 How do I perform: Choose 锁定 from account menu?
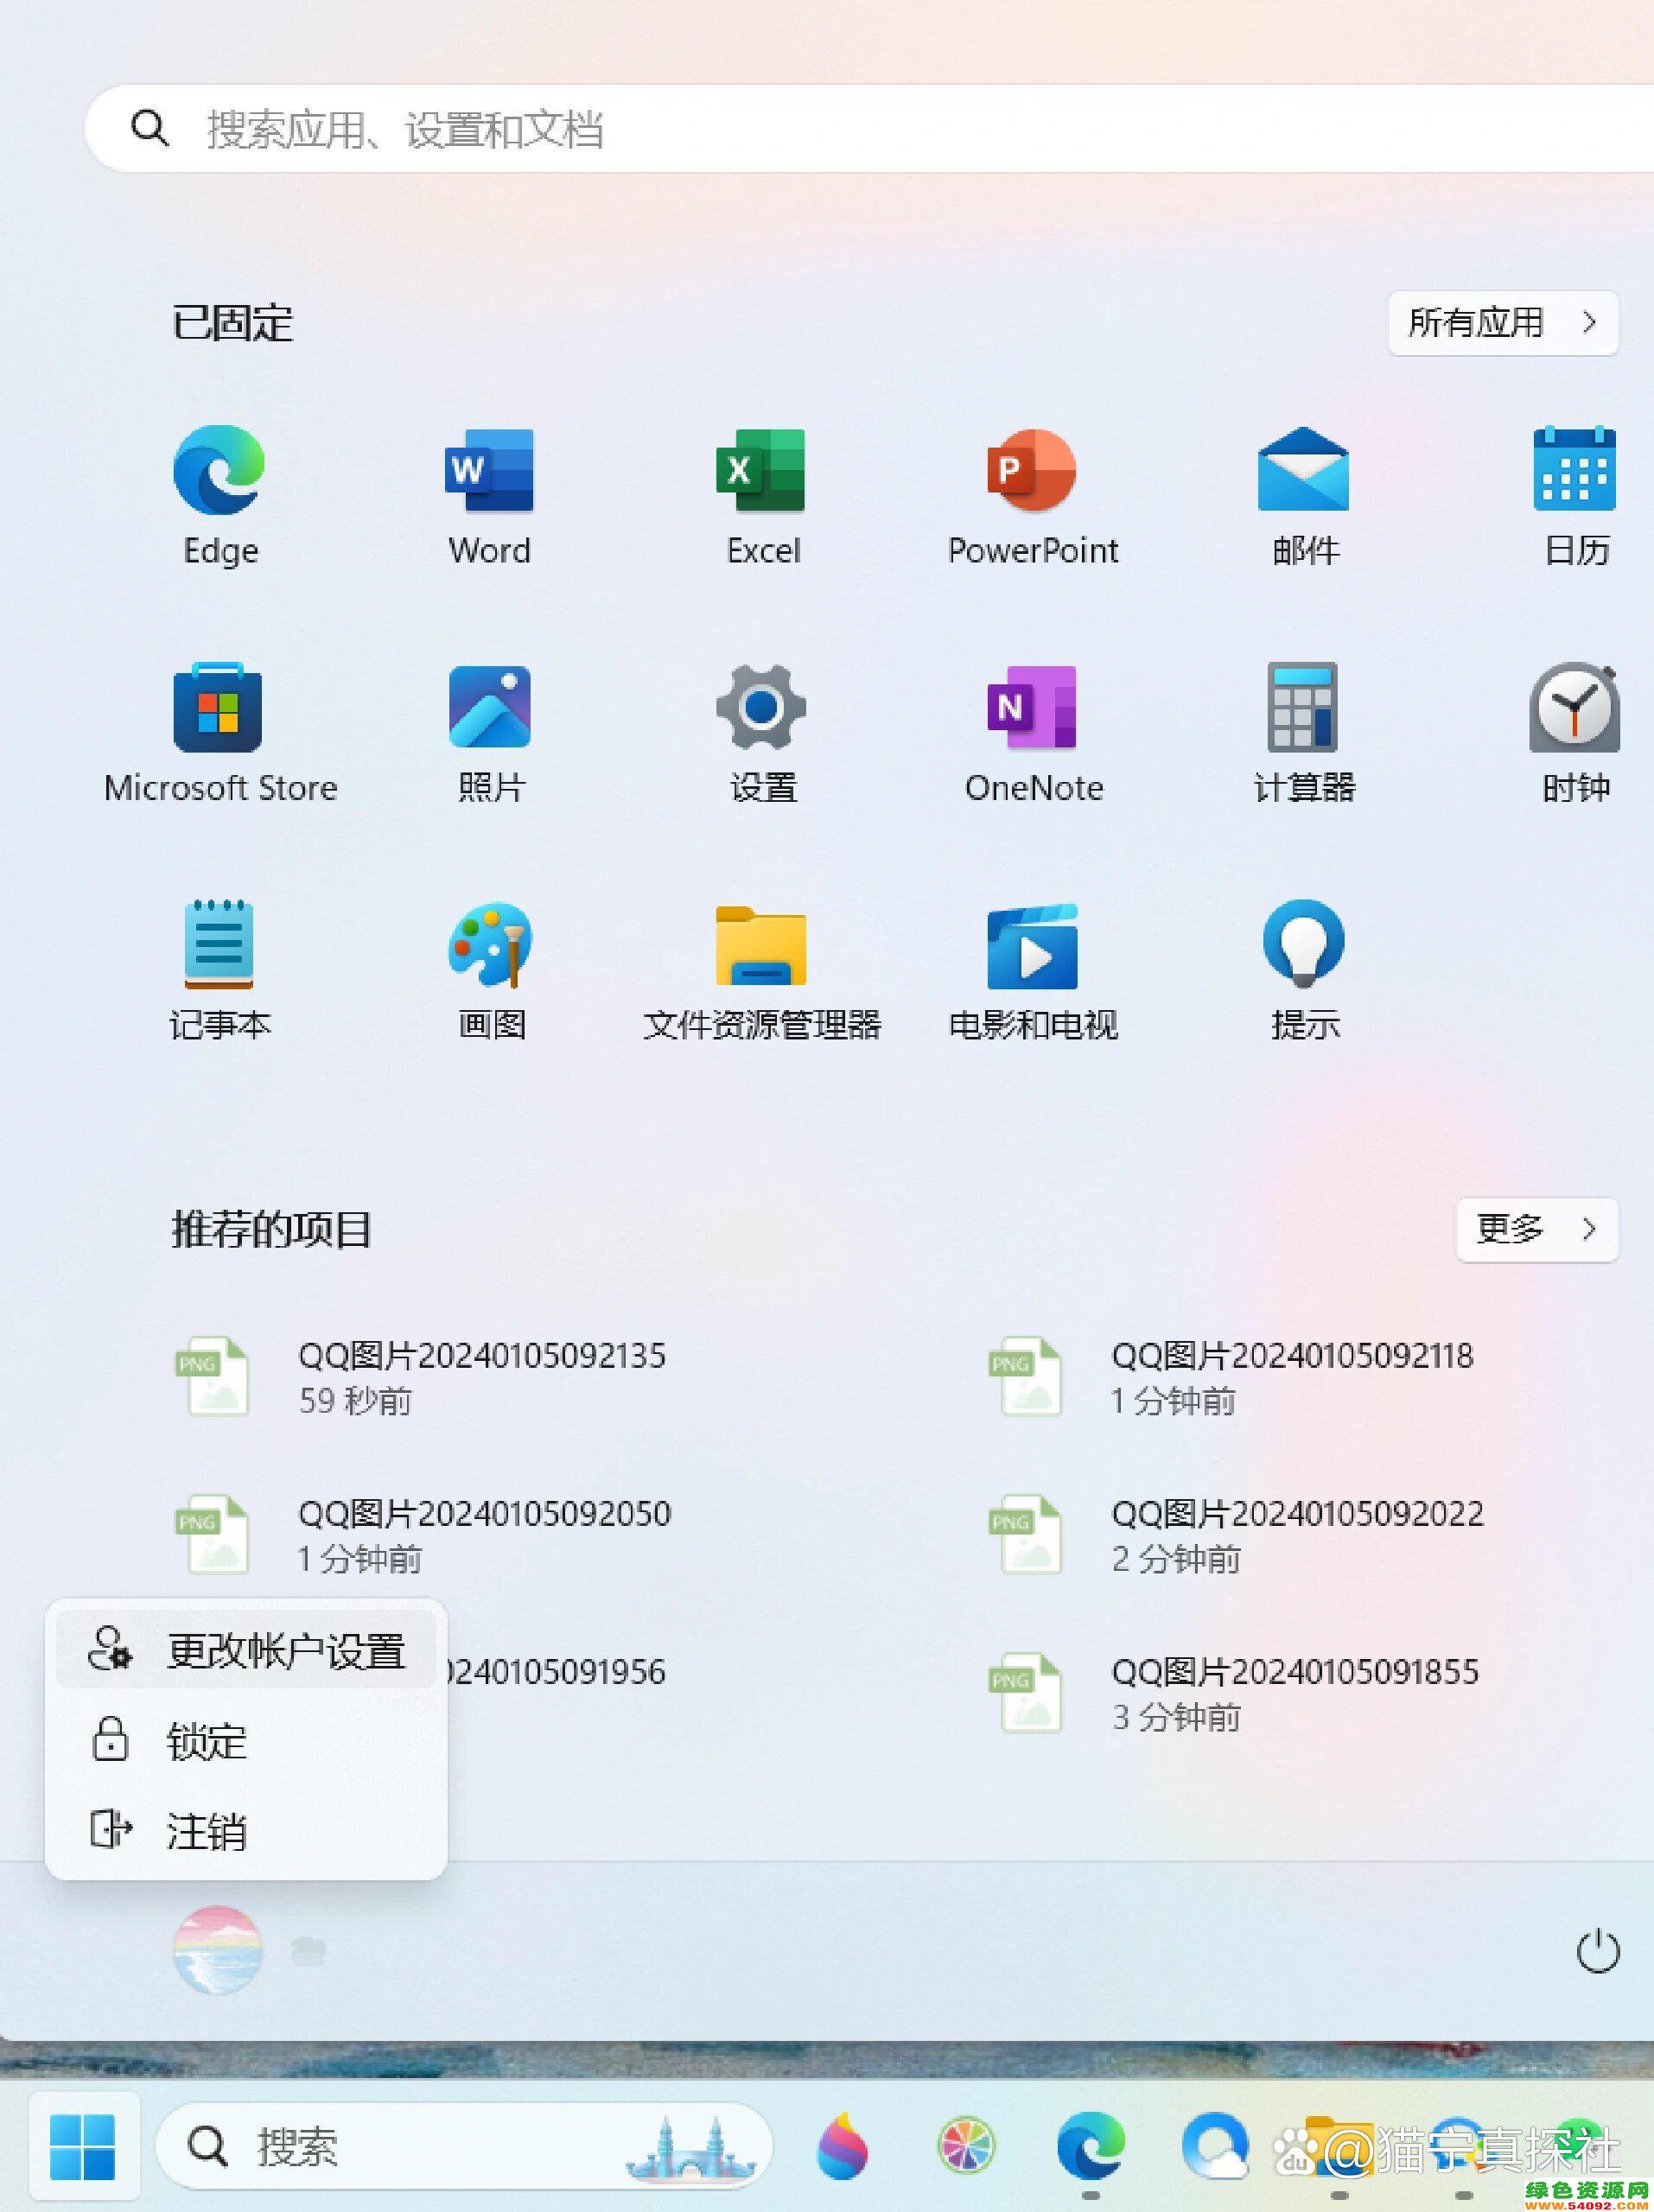pos(246,1741)
